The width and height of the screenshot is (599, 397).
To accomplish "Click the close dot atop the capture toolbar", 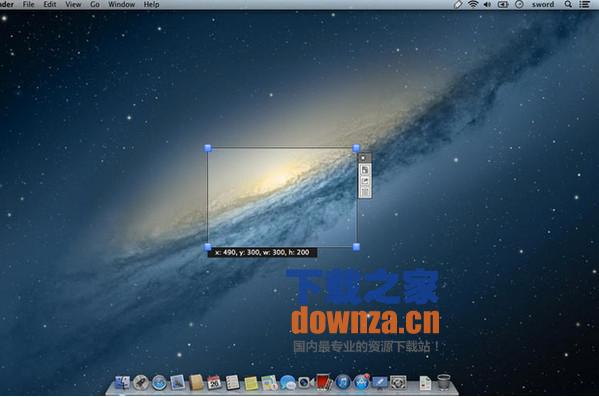I will coord(363,158).
